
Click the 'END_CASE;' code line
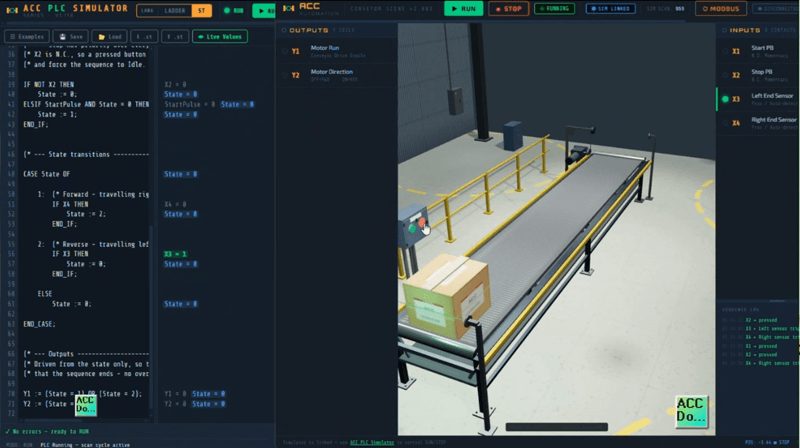click(39, 323)
